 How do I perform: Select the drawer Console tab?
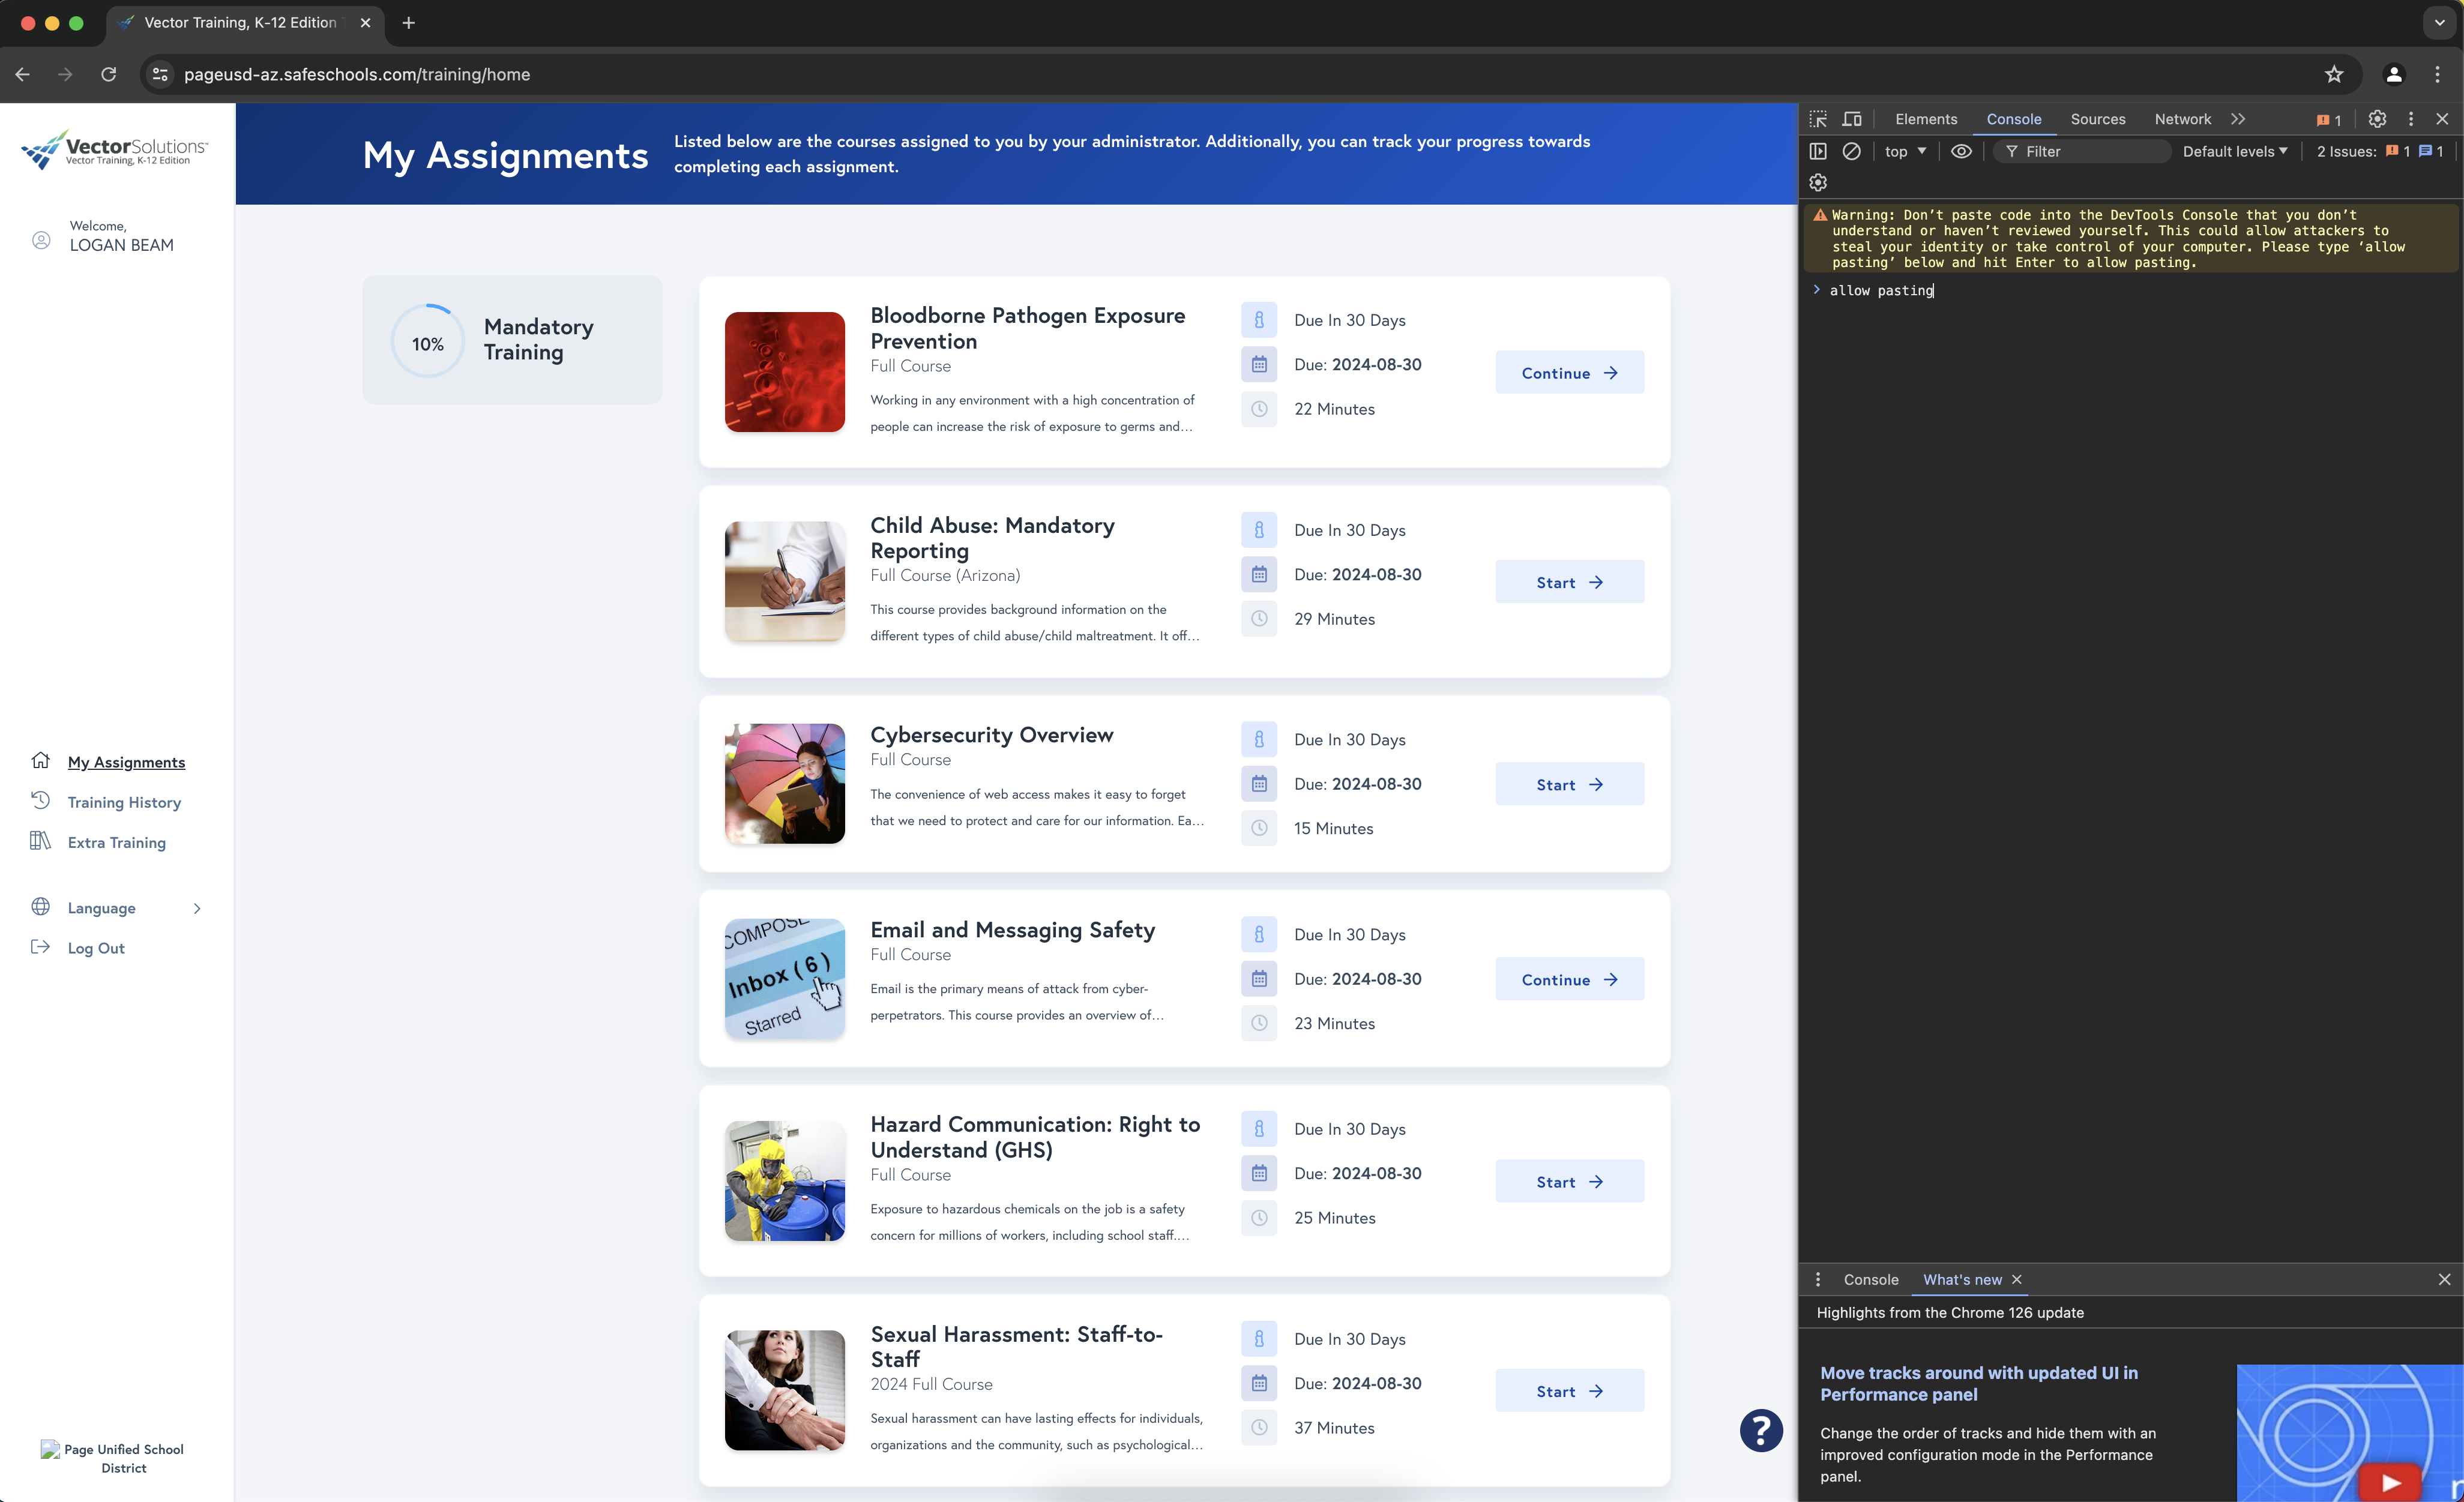tap(1870, 1279)
